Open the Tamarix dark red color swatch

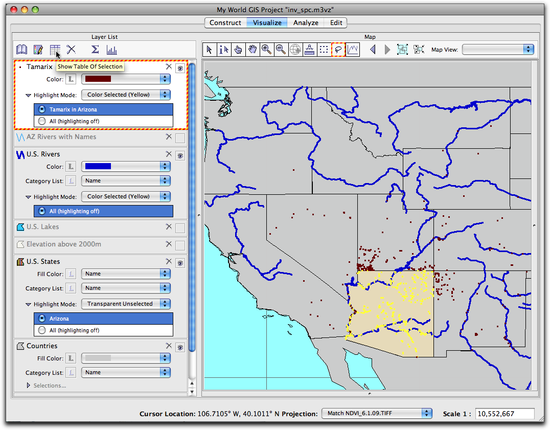[x=126, y=79]
